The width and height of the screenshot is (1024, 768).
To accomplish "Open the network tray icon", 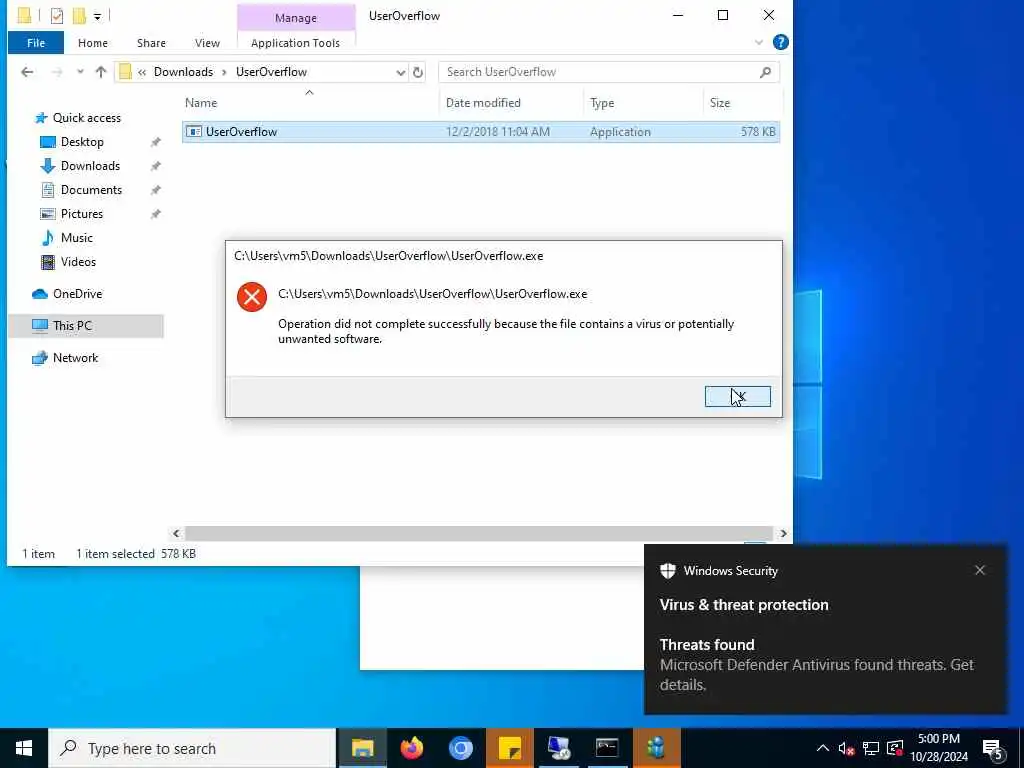I will click(x=871, y=748).
